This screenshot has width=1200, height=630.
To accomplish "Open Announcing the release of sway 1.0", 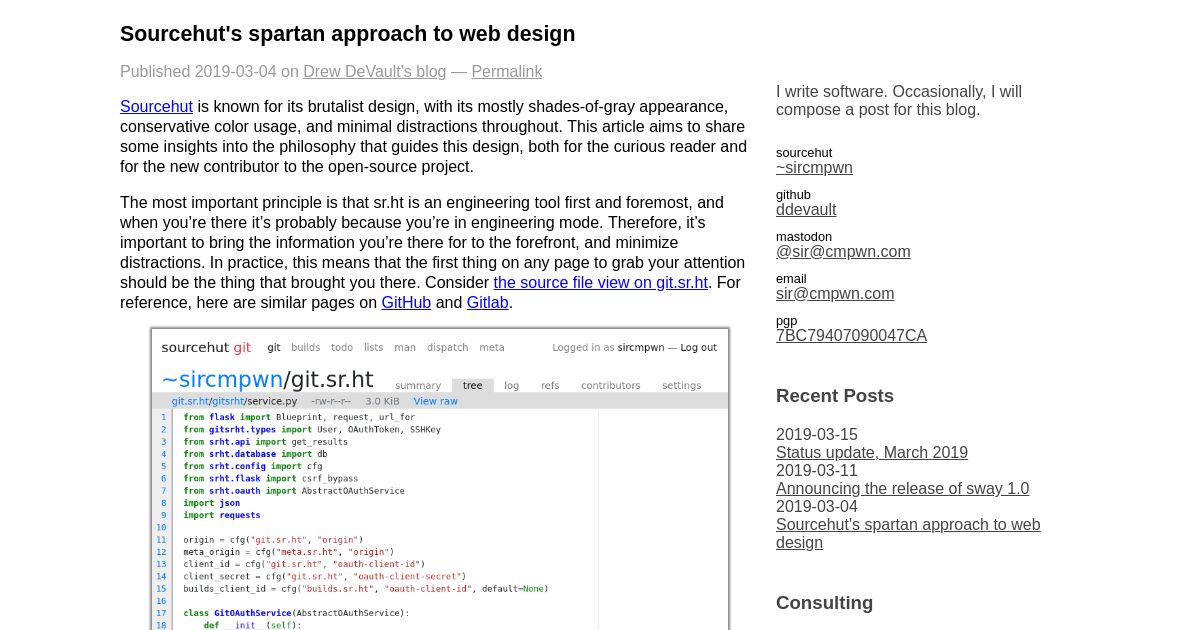I will (902, 489).
